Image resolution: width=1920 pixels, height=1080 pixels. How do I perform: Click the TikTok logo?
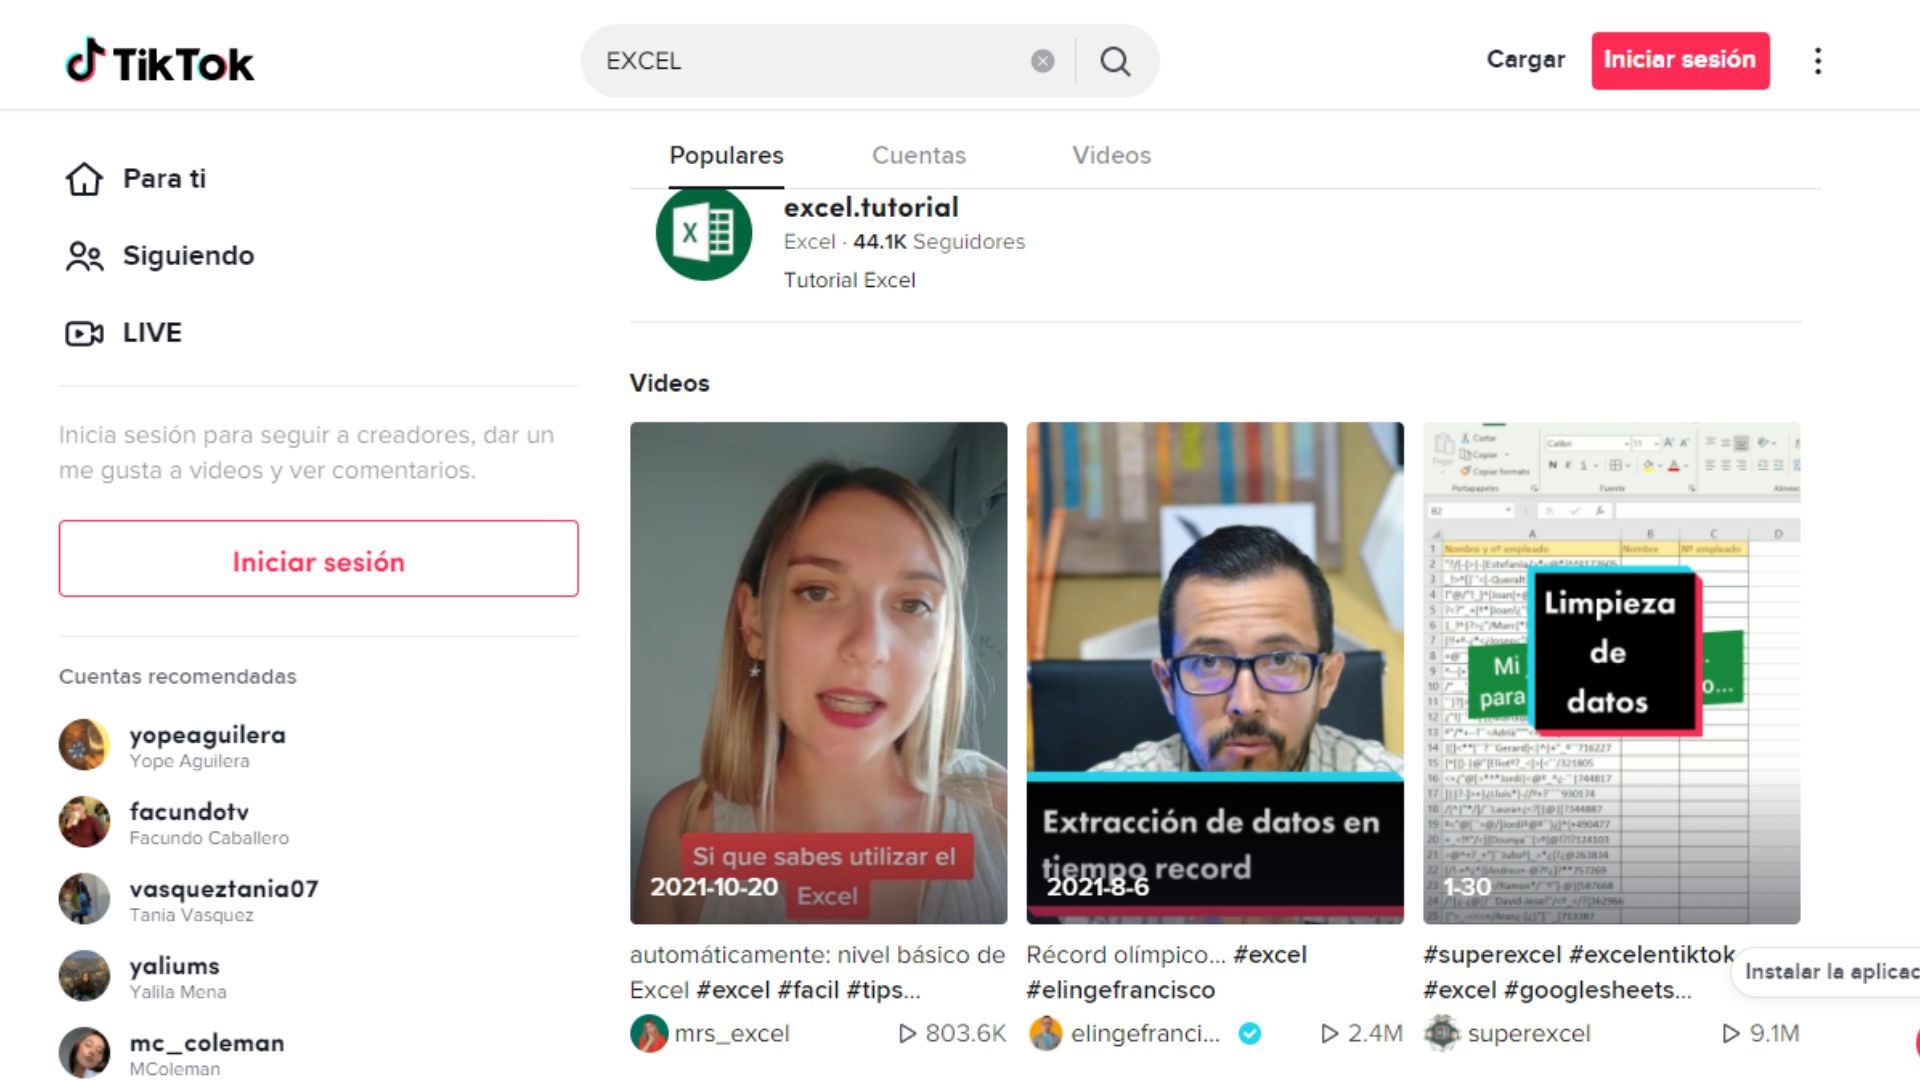pos(160,62)
